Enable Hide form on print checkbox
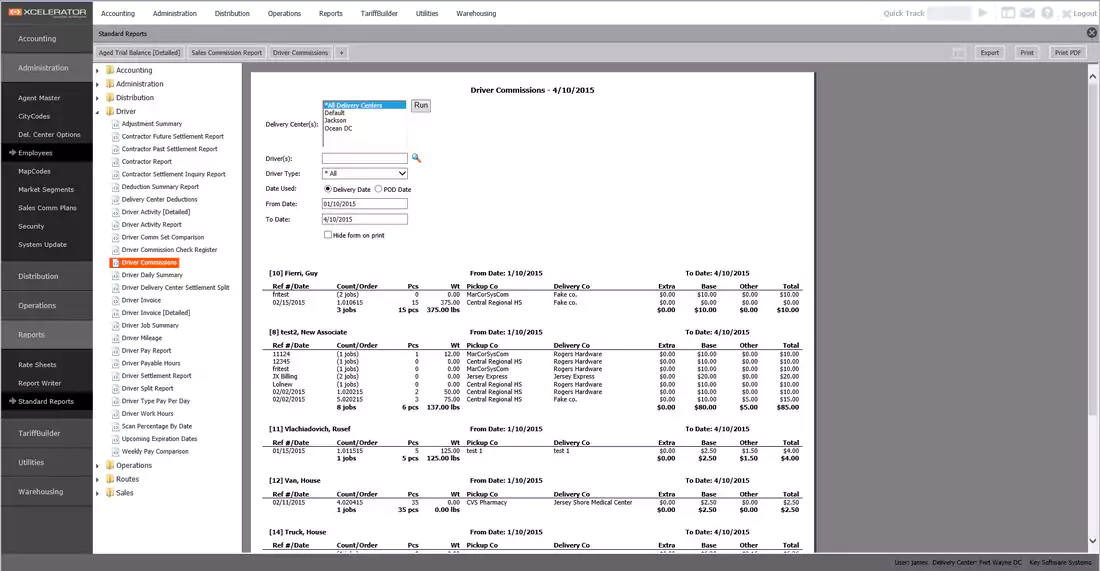Screen dimensions: 1100x571 327,235
